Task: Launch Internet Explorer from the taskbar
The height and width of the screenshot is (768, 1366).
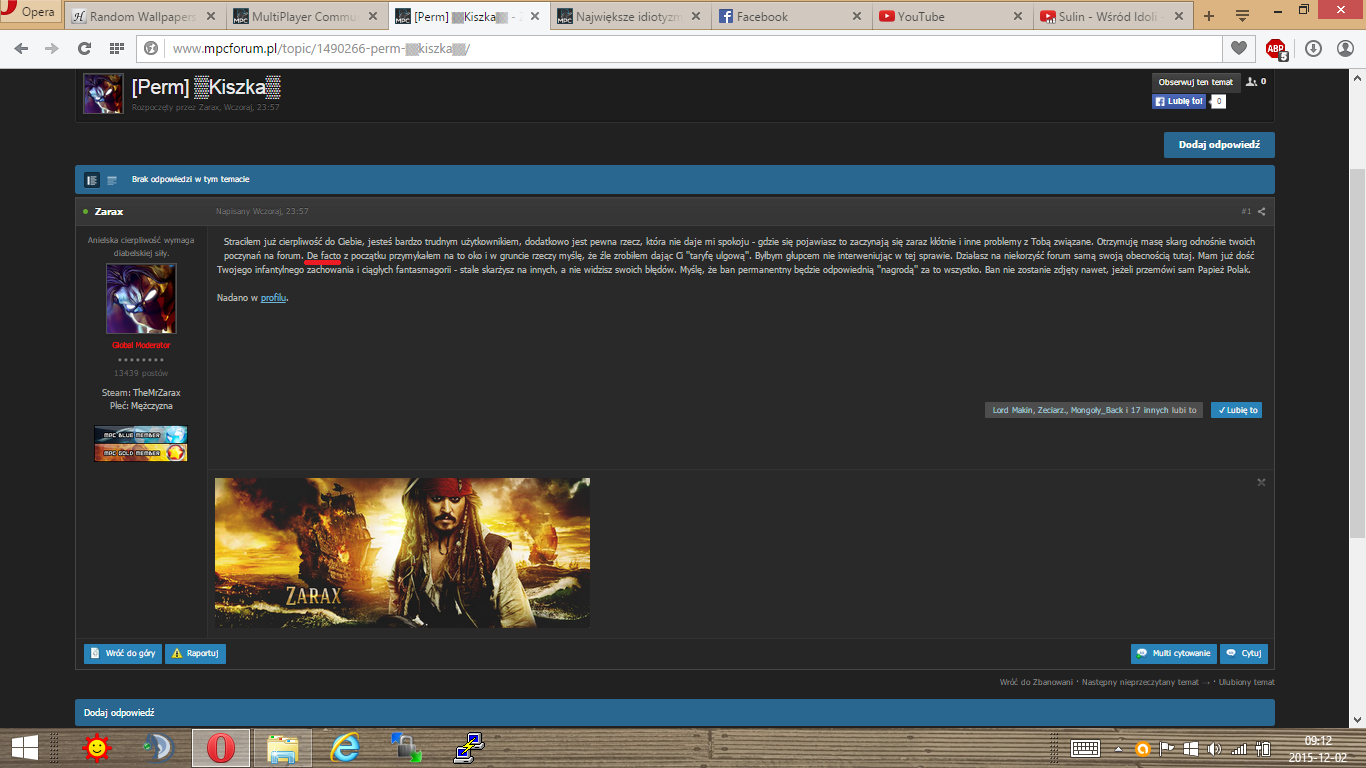Action: pyautogui.click(x=345, y=747)
